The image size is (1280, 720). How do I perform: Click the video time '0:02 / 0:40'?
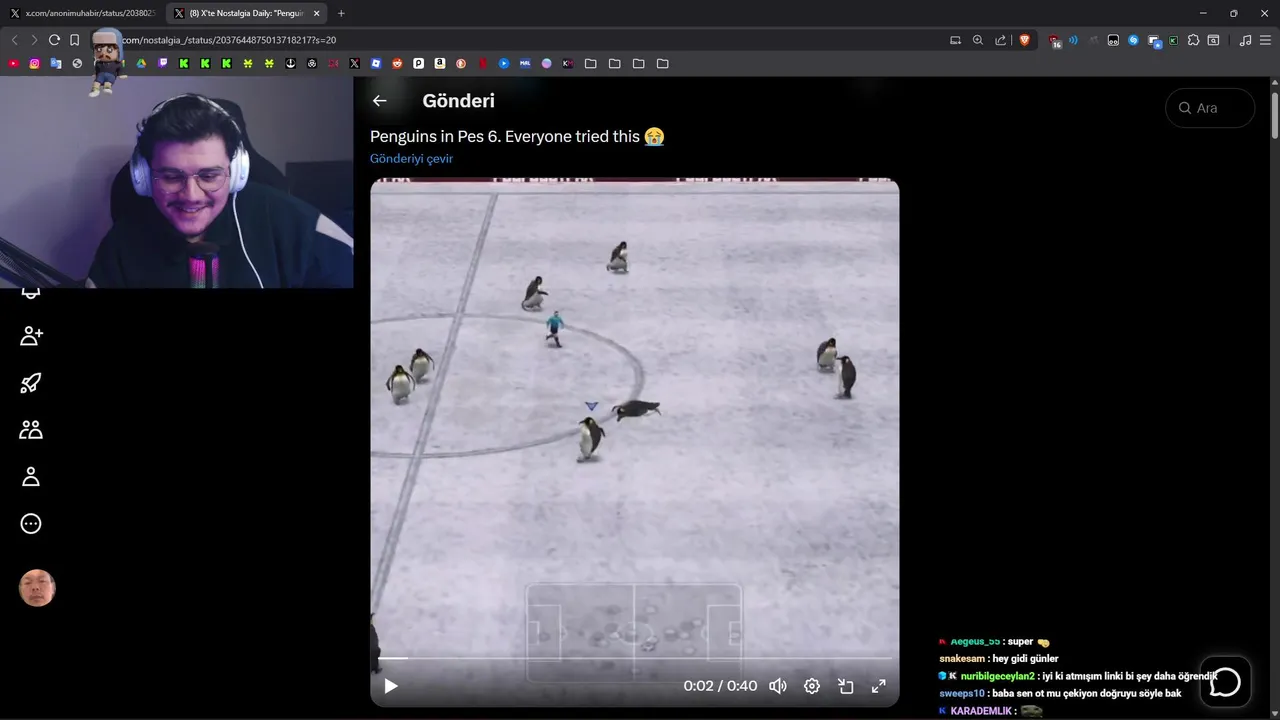point(720,686)
